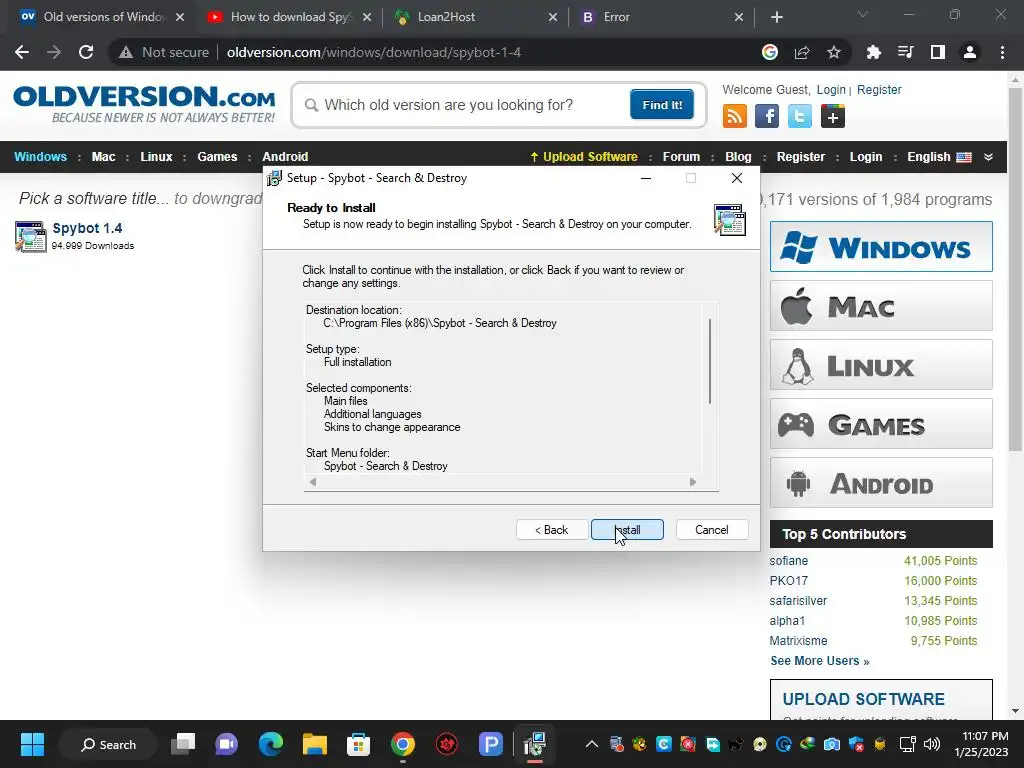Click the plus share icon in the header

tap(833, 116)
